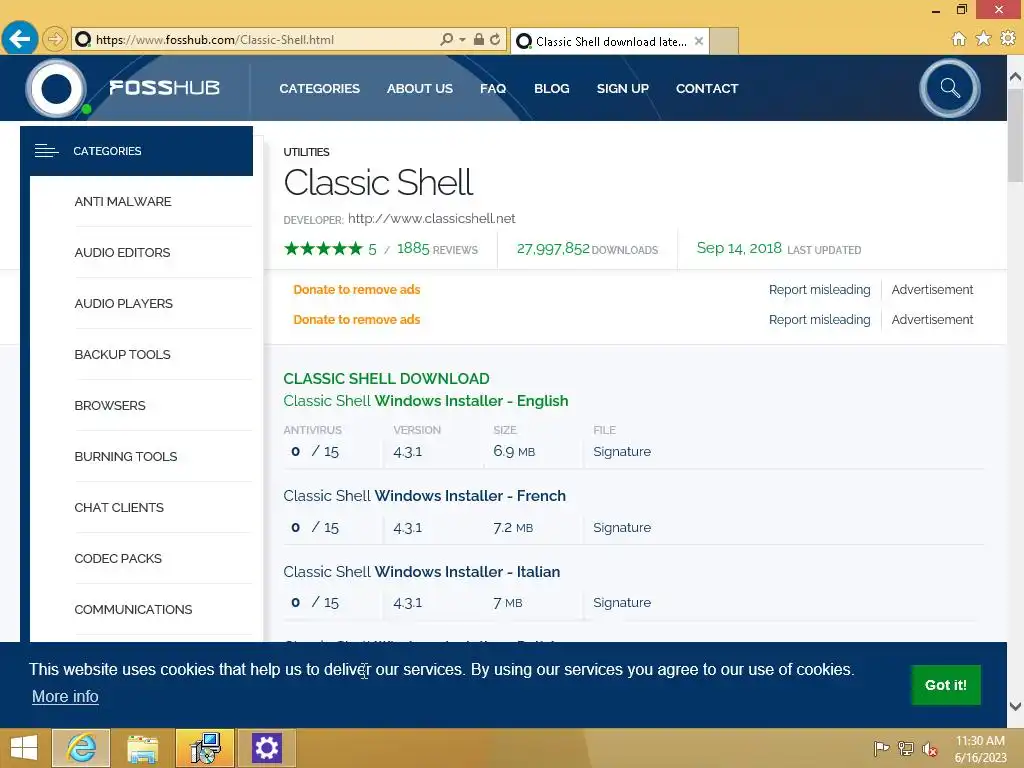Open FAQ in top navigation
The height and width of the screenshot is (768, 1024).
(493, 88)
